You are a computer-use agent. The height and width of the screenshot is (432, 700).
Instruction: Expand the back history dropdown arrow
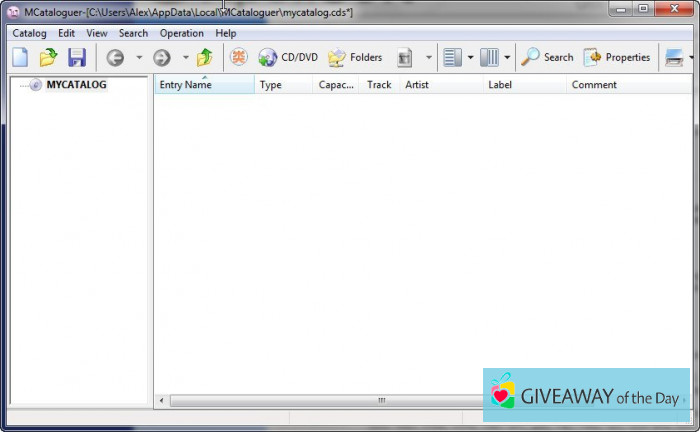click(139, 58)
